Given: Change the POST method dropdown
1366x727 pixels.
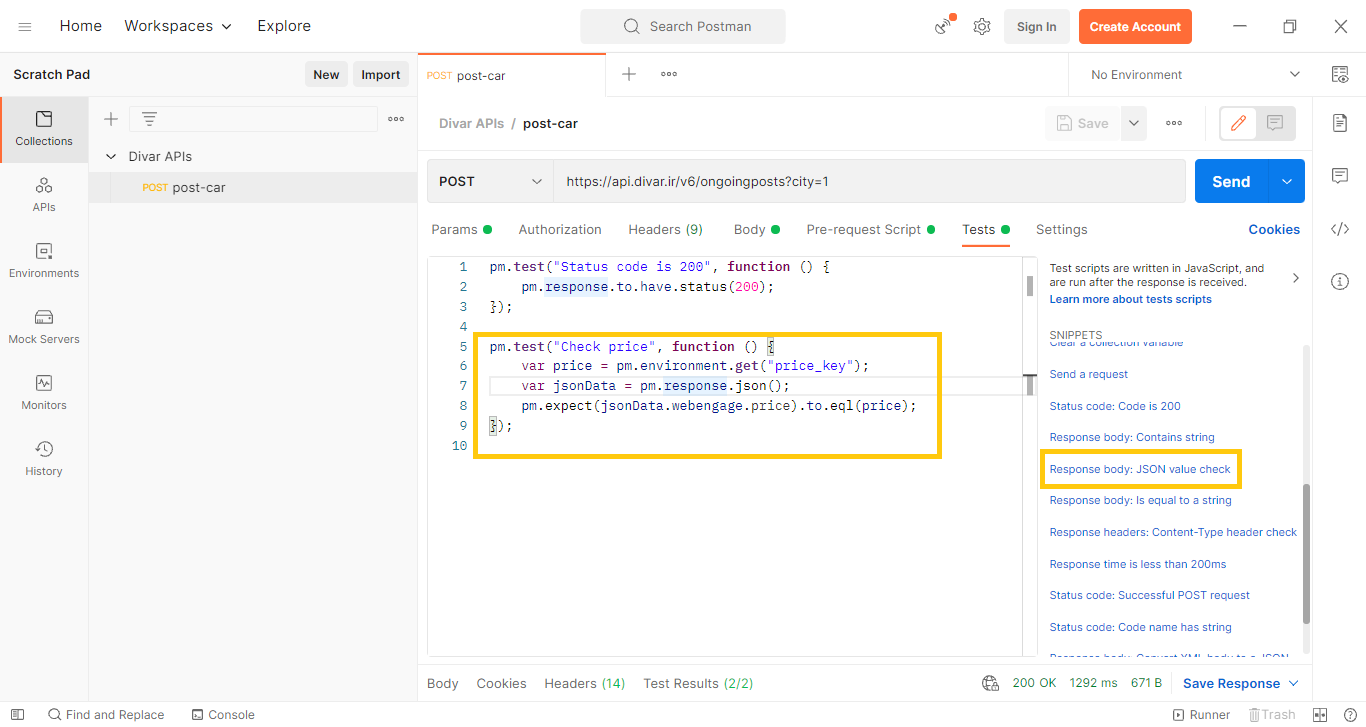Looking at the screenshot, I should (x=490, y=181).
